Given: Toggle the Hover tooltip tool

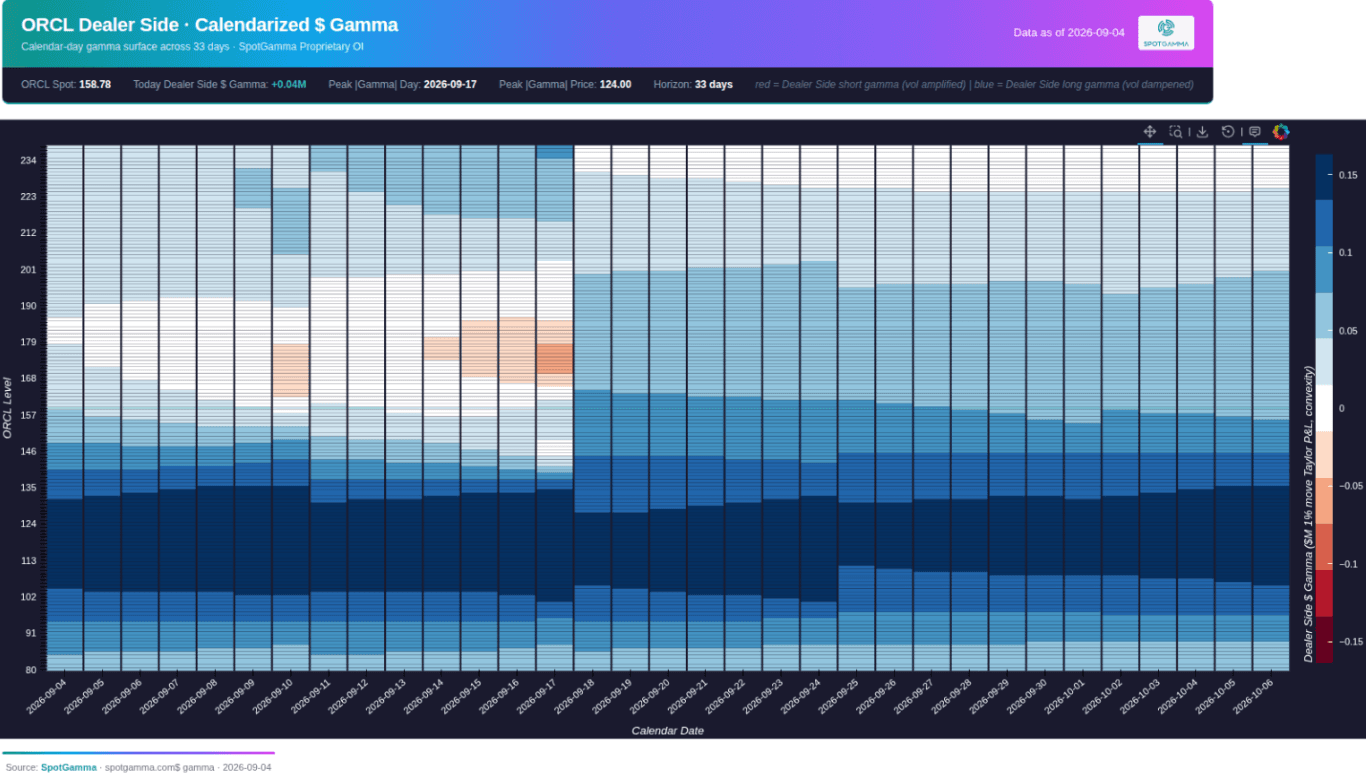Looking at the screenshot, I should [1254, 132].
